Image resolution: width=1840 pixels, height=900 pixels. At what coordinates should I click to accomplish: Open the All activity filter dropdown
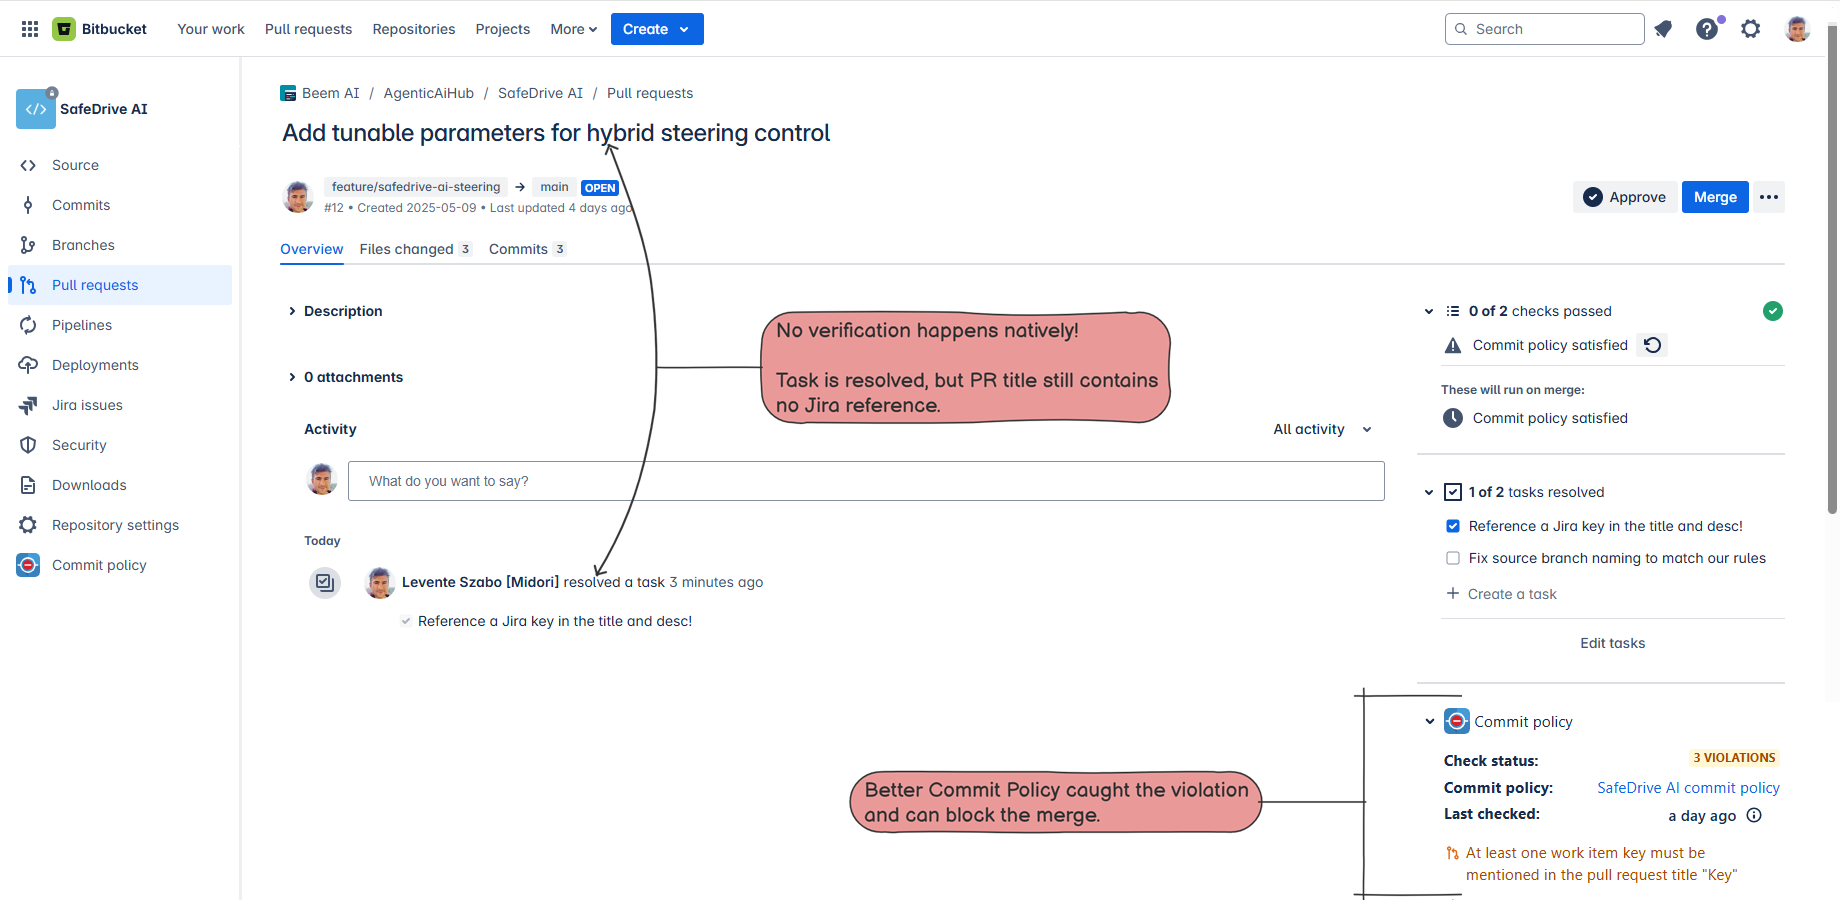pos(1323,429)
